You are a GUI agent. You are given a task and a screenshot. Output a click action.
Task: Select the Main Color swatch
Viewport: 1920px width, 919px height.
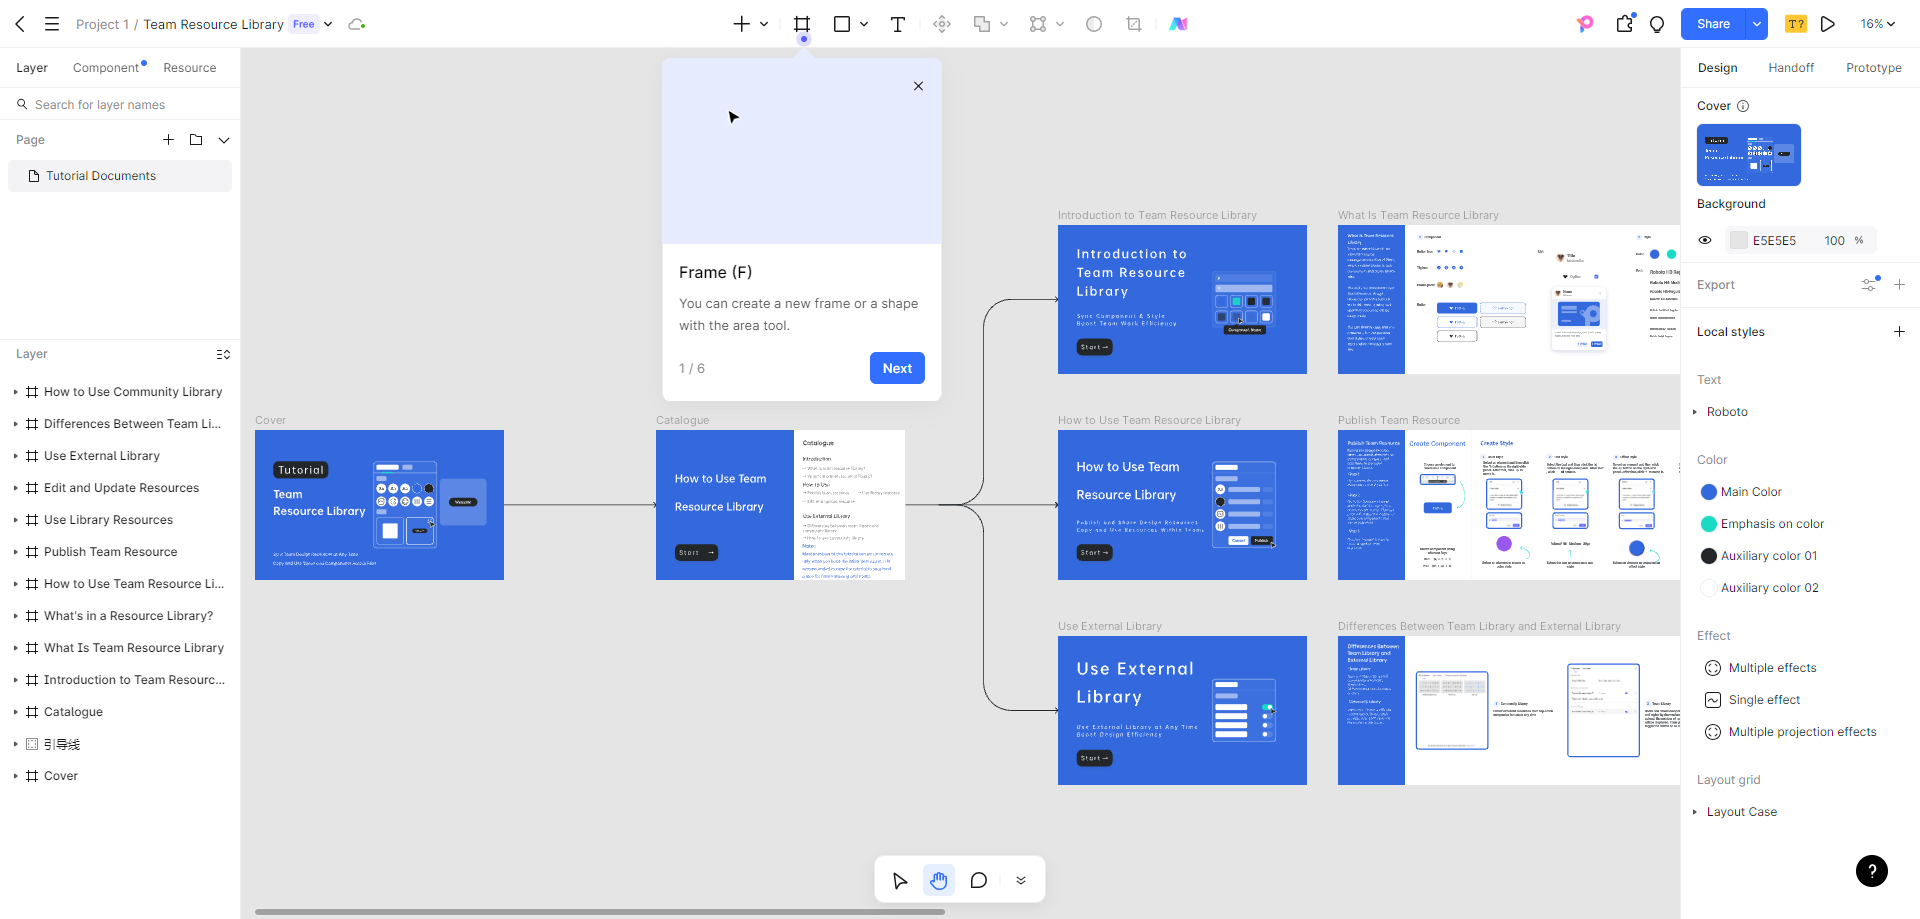[x=1709, y=492]
